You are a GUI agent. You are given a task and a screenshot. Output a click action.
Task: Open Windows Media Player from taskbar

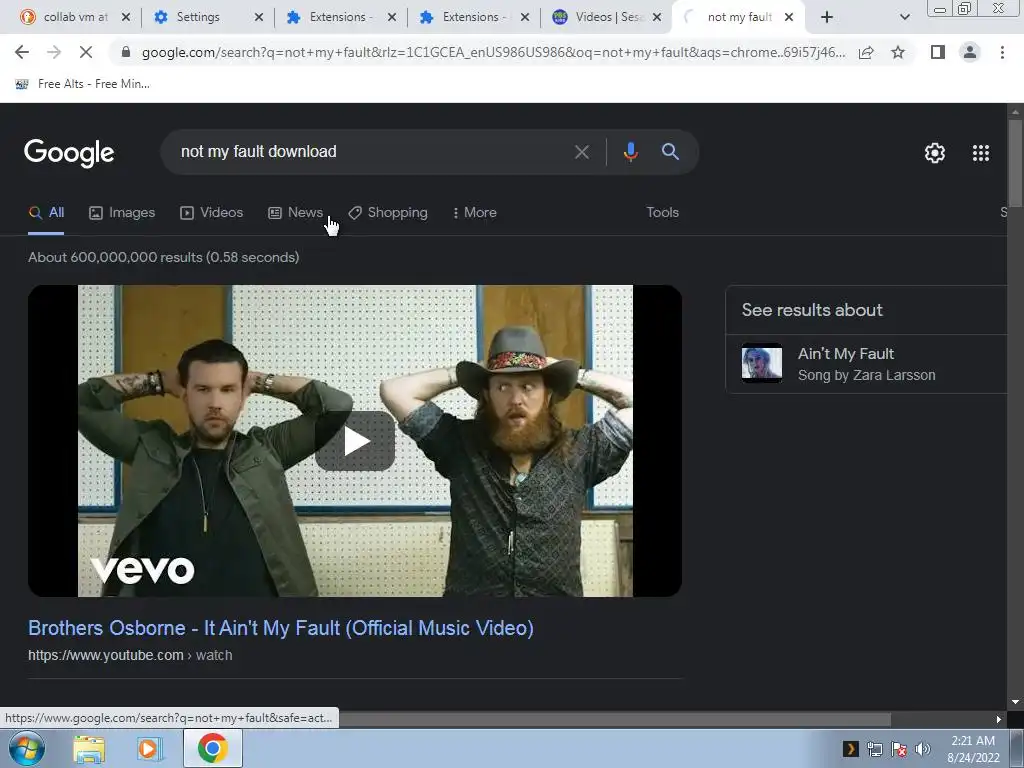[150, 748]
